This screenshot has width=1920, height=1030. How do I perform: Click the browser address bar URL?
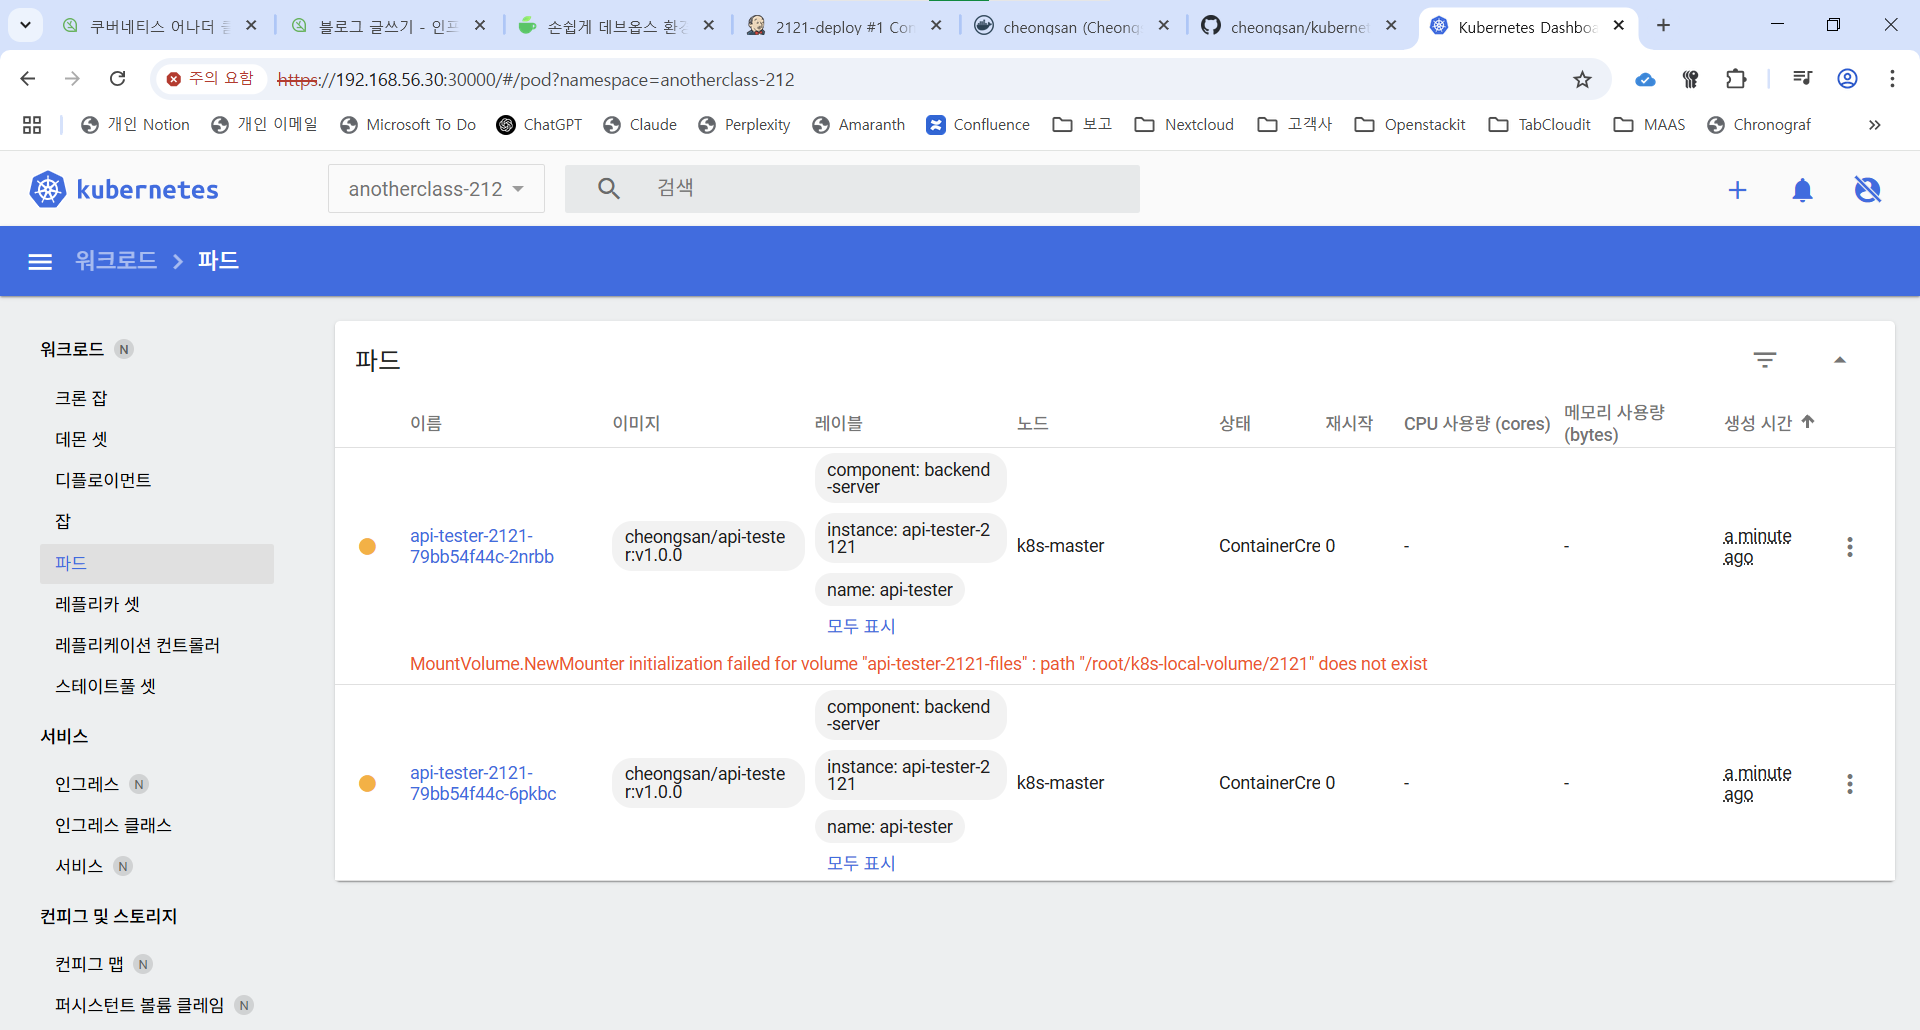(536, 79)
